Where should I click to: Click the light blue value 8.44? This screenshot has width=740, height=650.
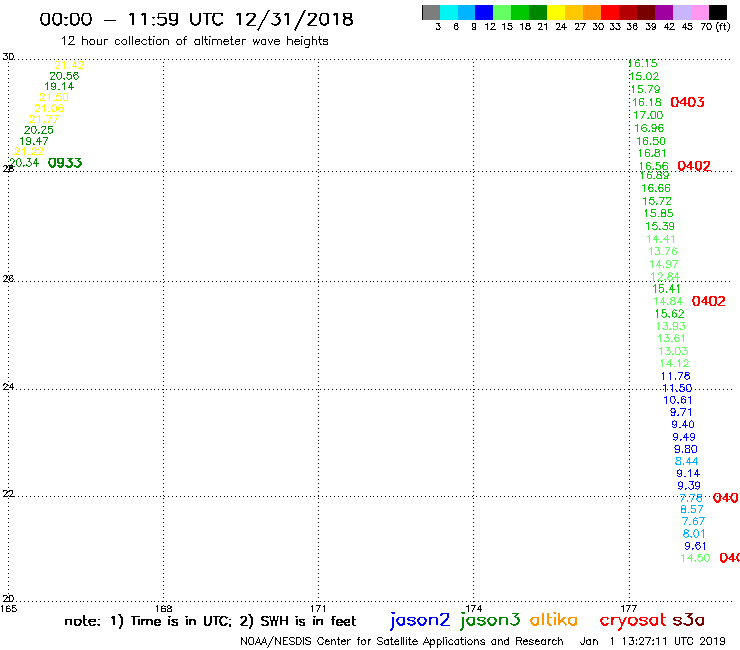point(686,461)
